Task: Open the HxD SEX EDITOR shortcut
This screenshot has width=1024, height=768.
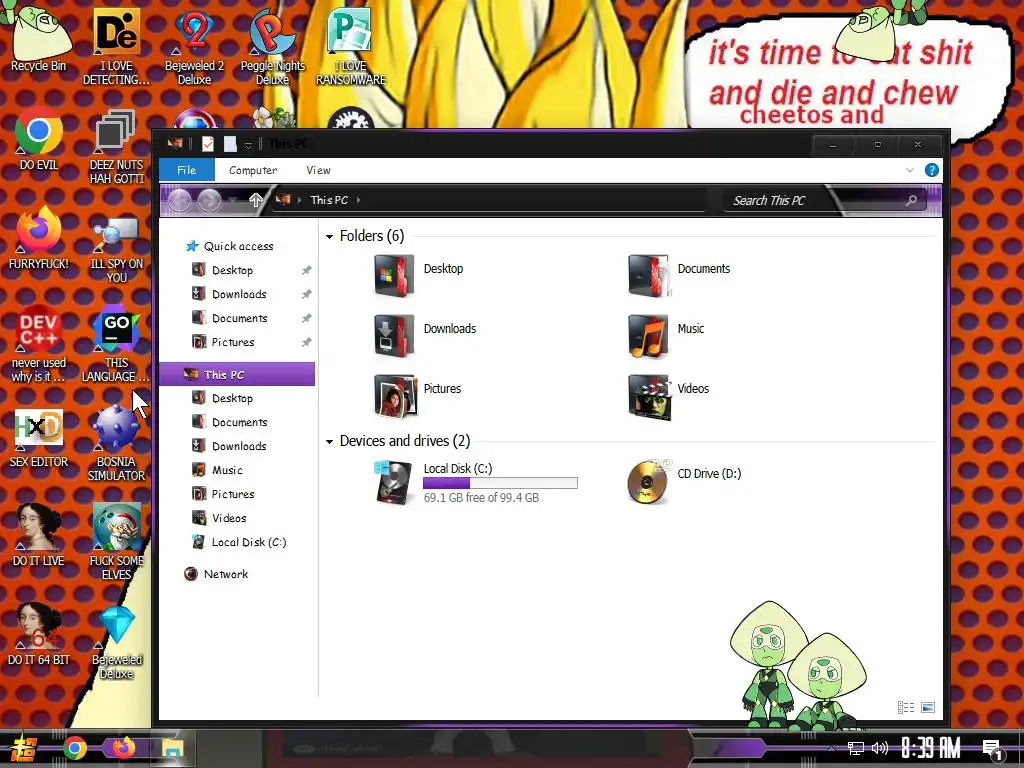Action: pyautogui.click(x=39, y=438)
